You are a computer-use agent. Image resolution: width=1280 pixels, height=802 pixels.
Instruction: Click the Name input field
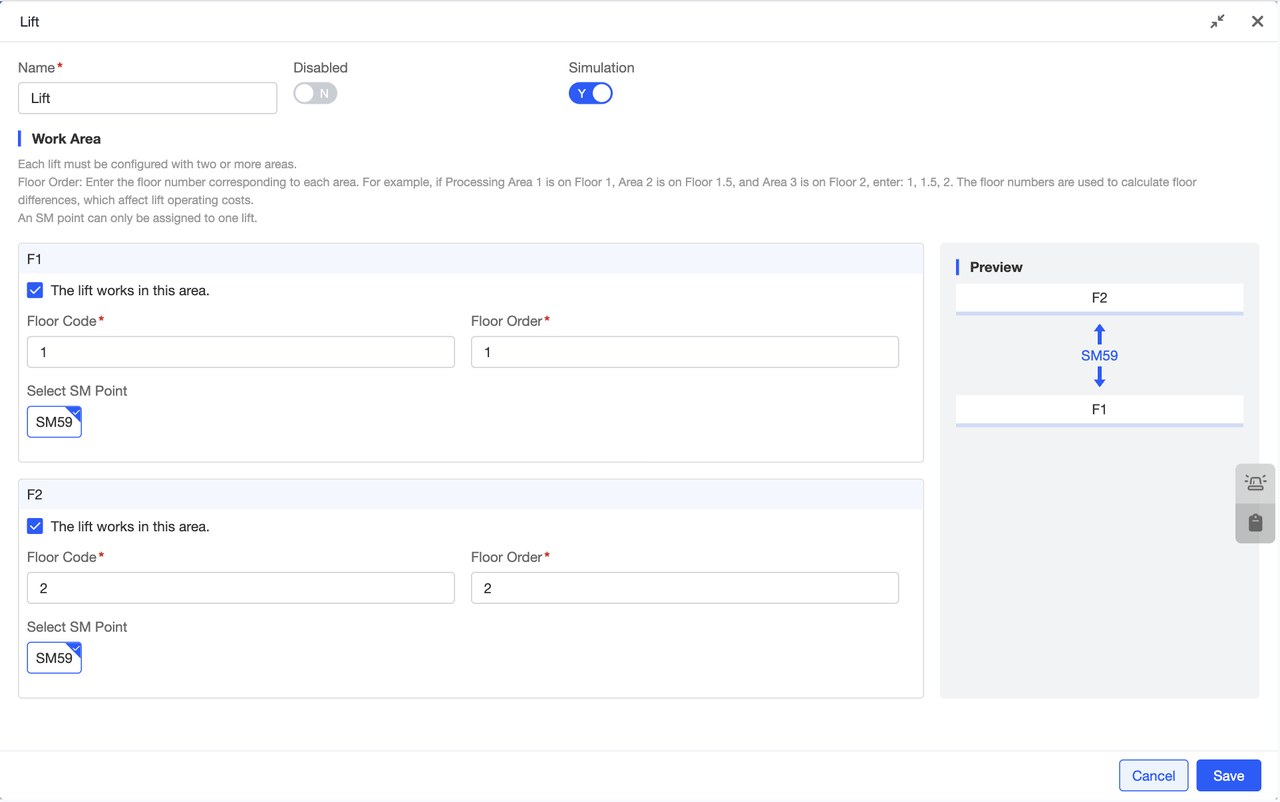pyautogui.click(x=147, y=98)
